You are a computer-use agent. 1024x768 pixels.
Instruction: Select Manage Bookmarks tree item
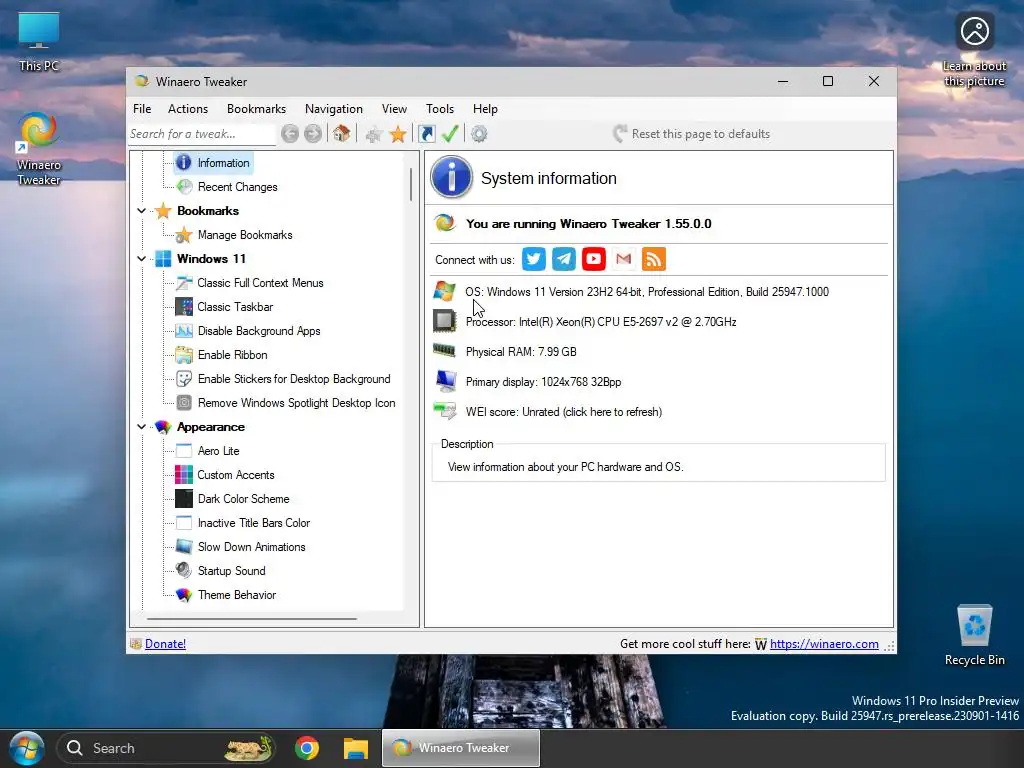(x=234, y=235)
